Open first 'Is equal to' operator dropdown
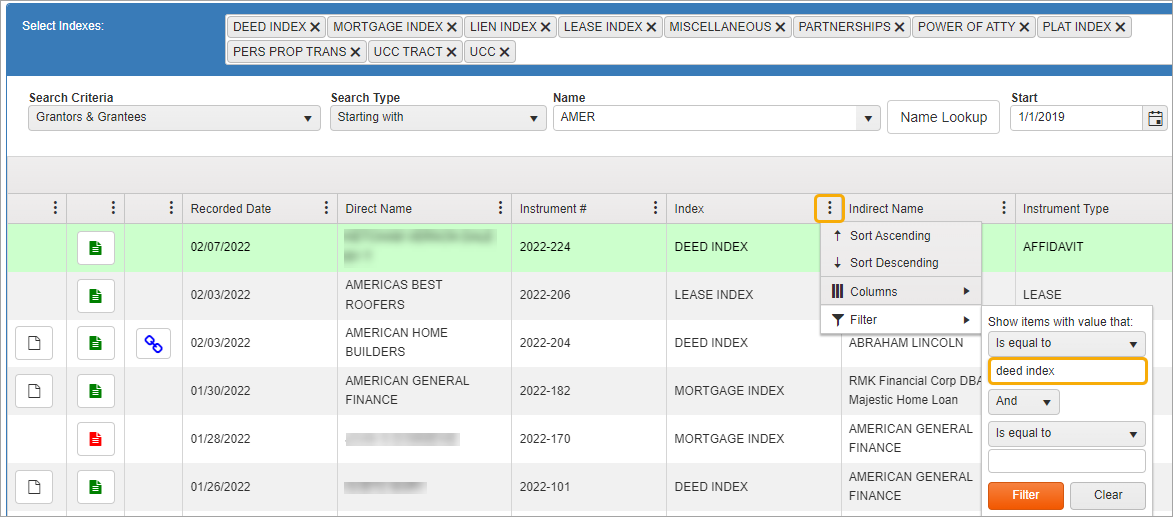 (1066, 343)
